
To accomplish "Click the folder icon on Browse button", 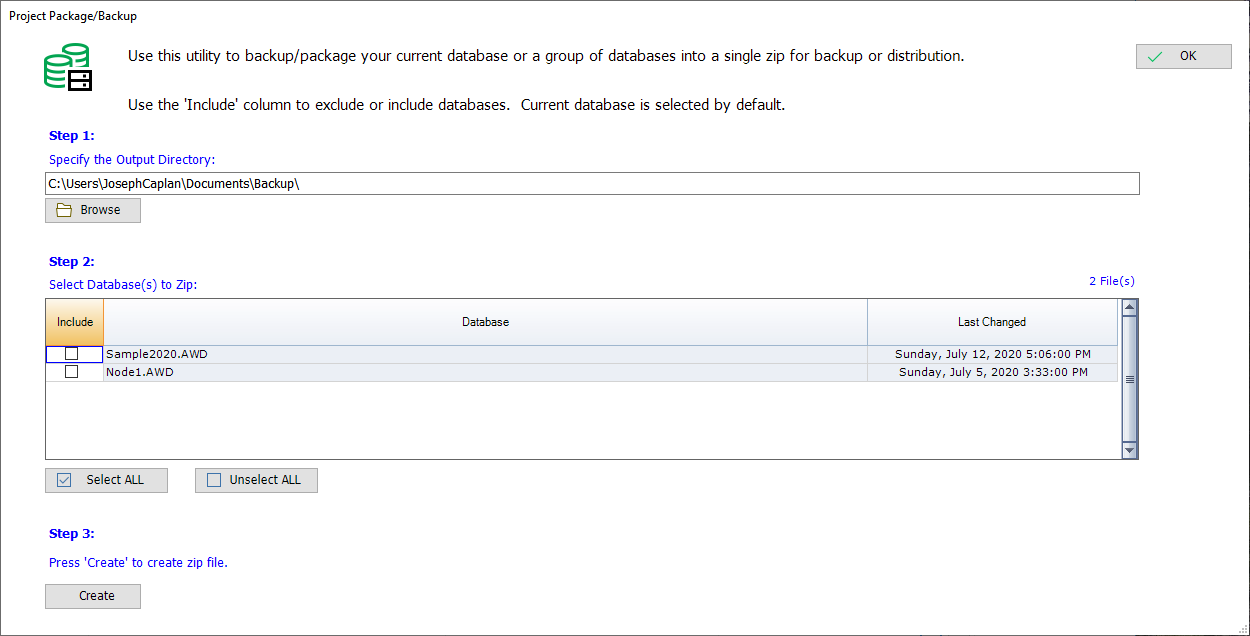I will (x=64, y=210).
